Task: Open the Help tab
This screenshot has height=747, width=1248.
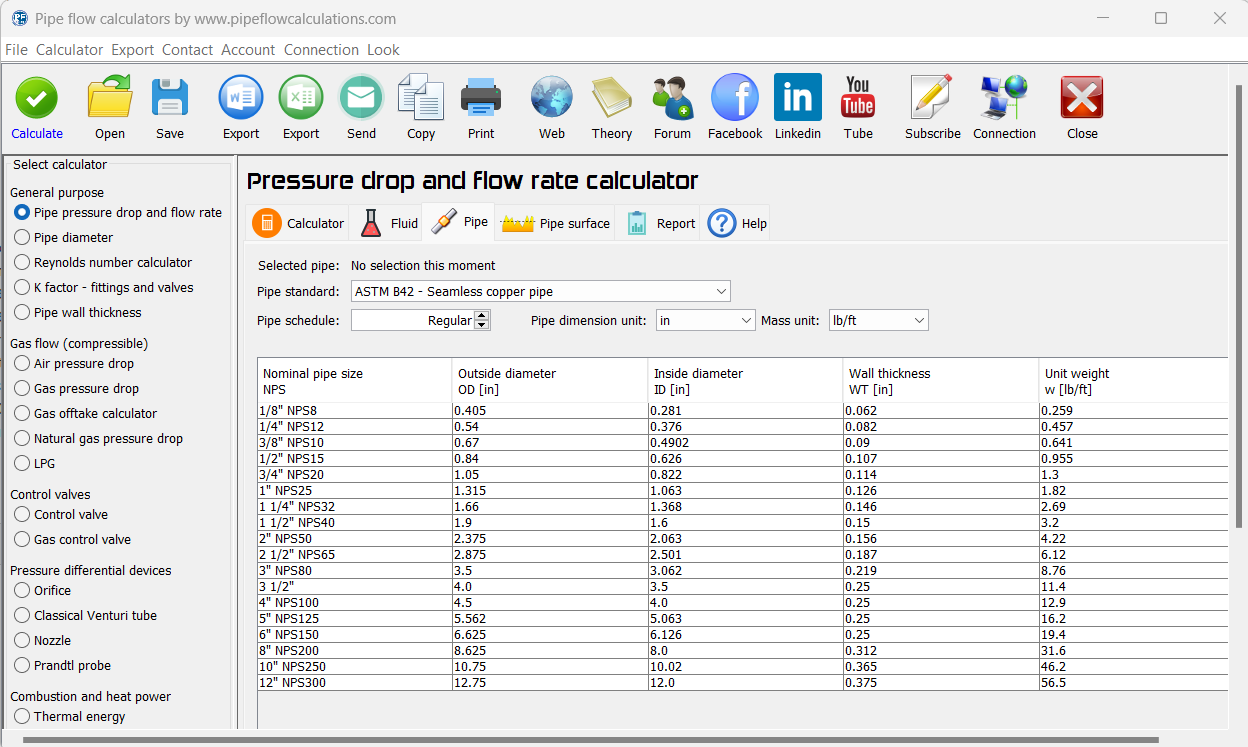Action: (736, 222)
